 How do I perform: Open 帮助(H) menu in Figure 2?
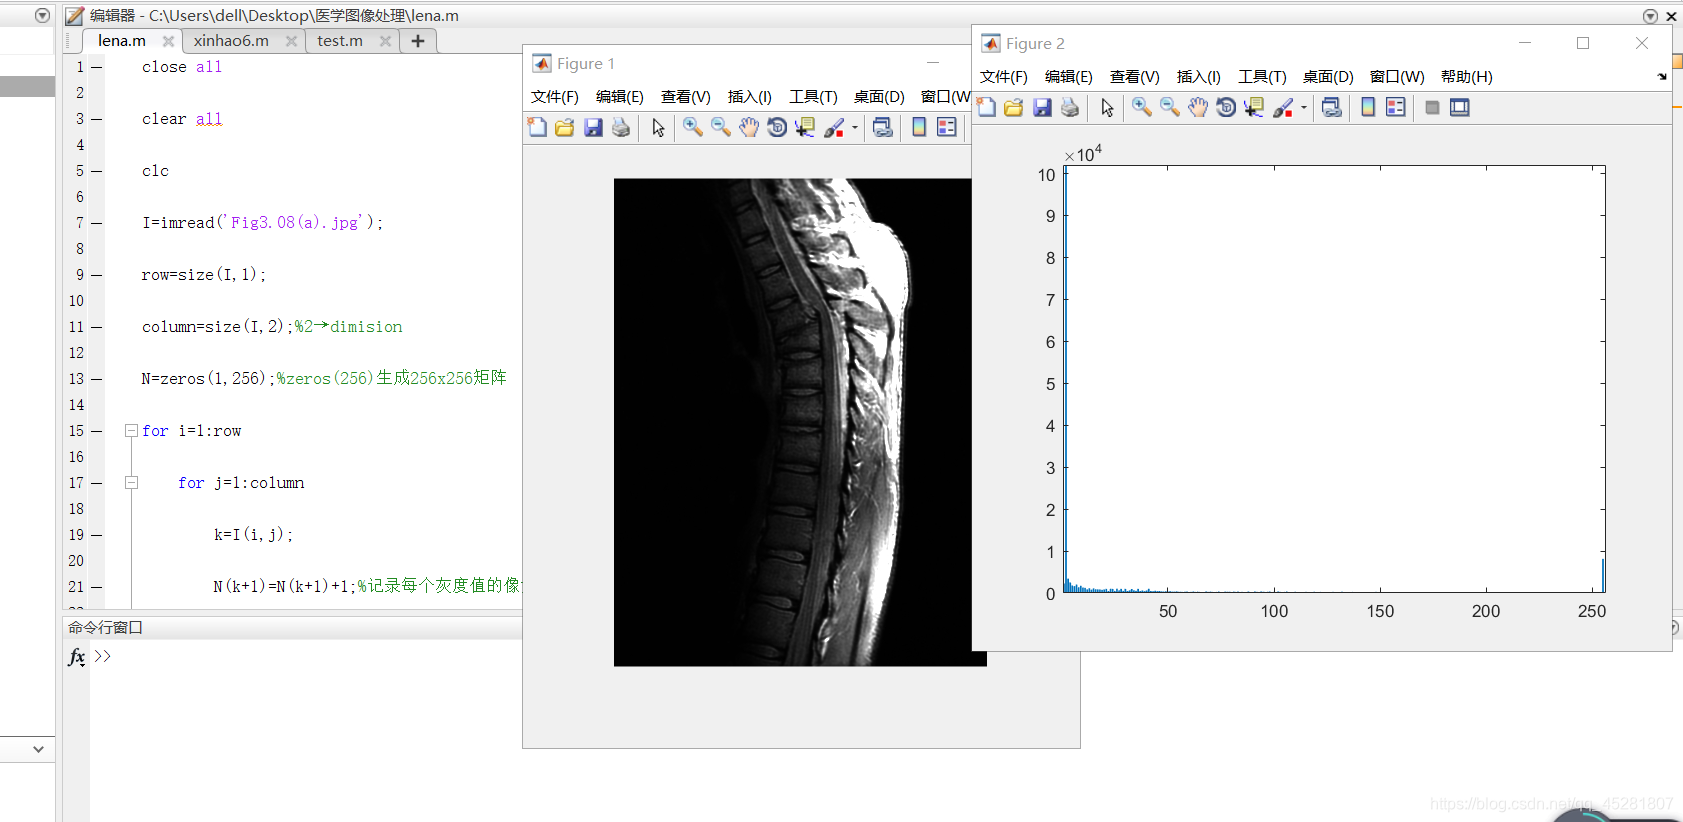point(1466,77)
